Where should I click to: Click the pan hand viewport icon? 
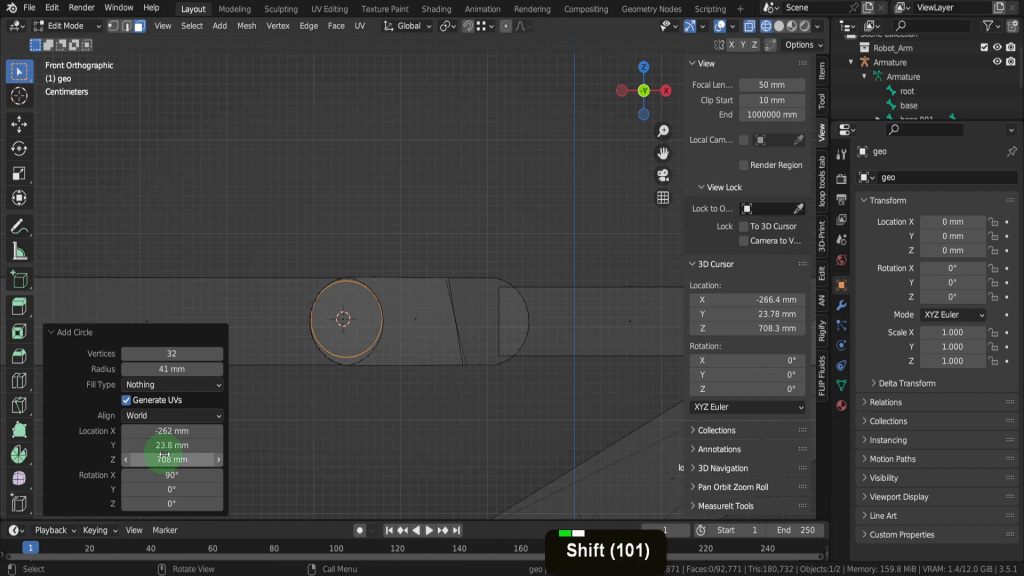click(x=662, y=153)
